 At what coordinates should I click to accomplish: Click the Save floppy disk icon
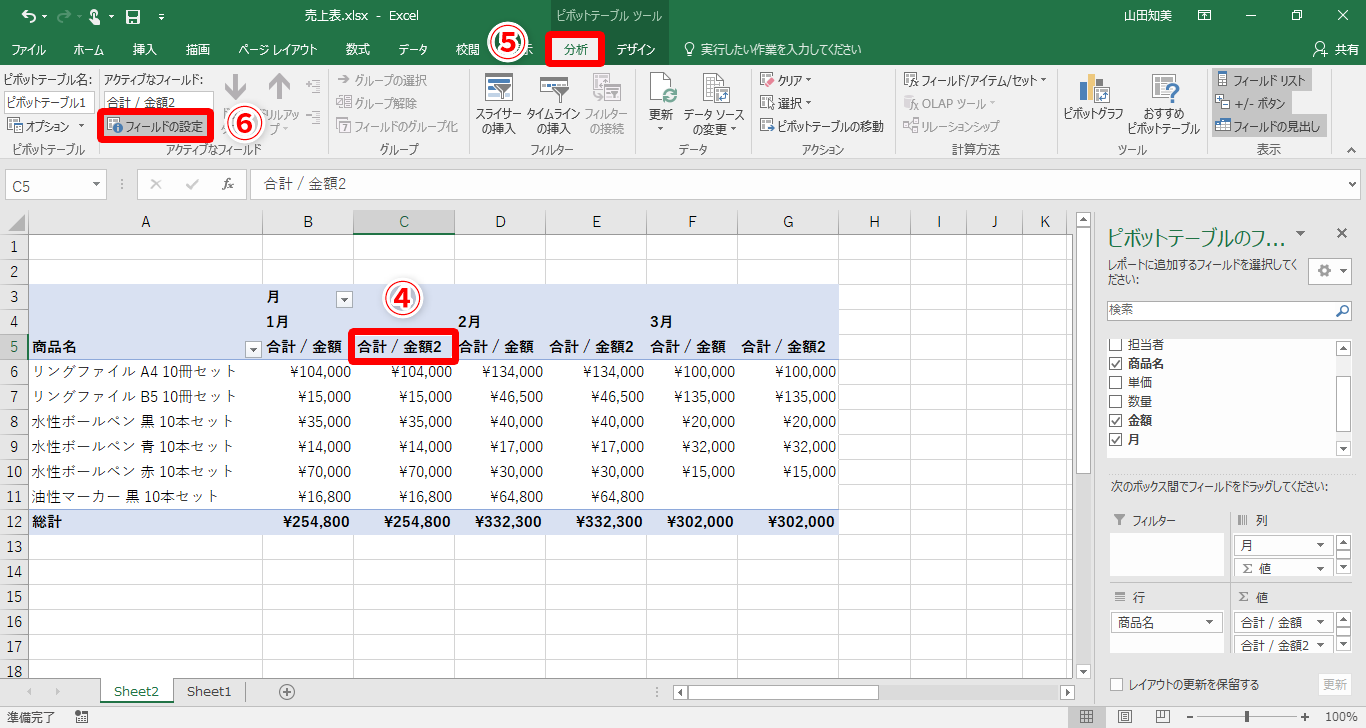click(x=133, y=16)
